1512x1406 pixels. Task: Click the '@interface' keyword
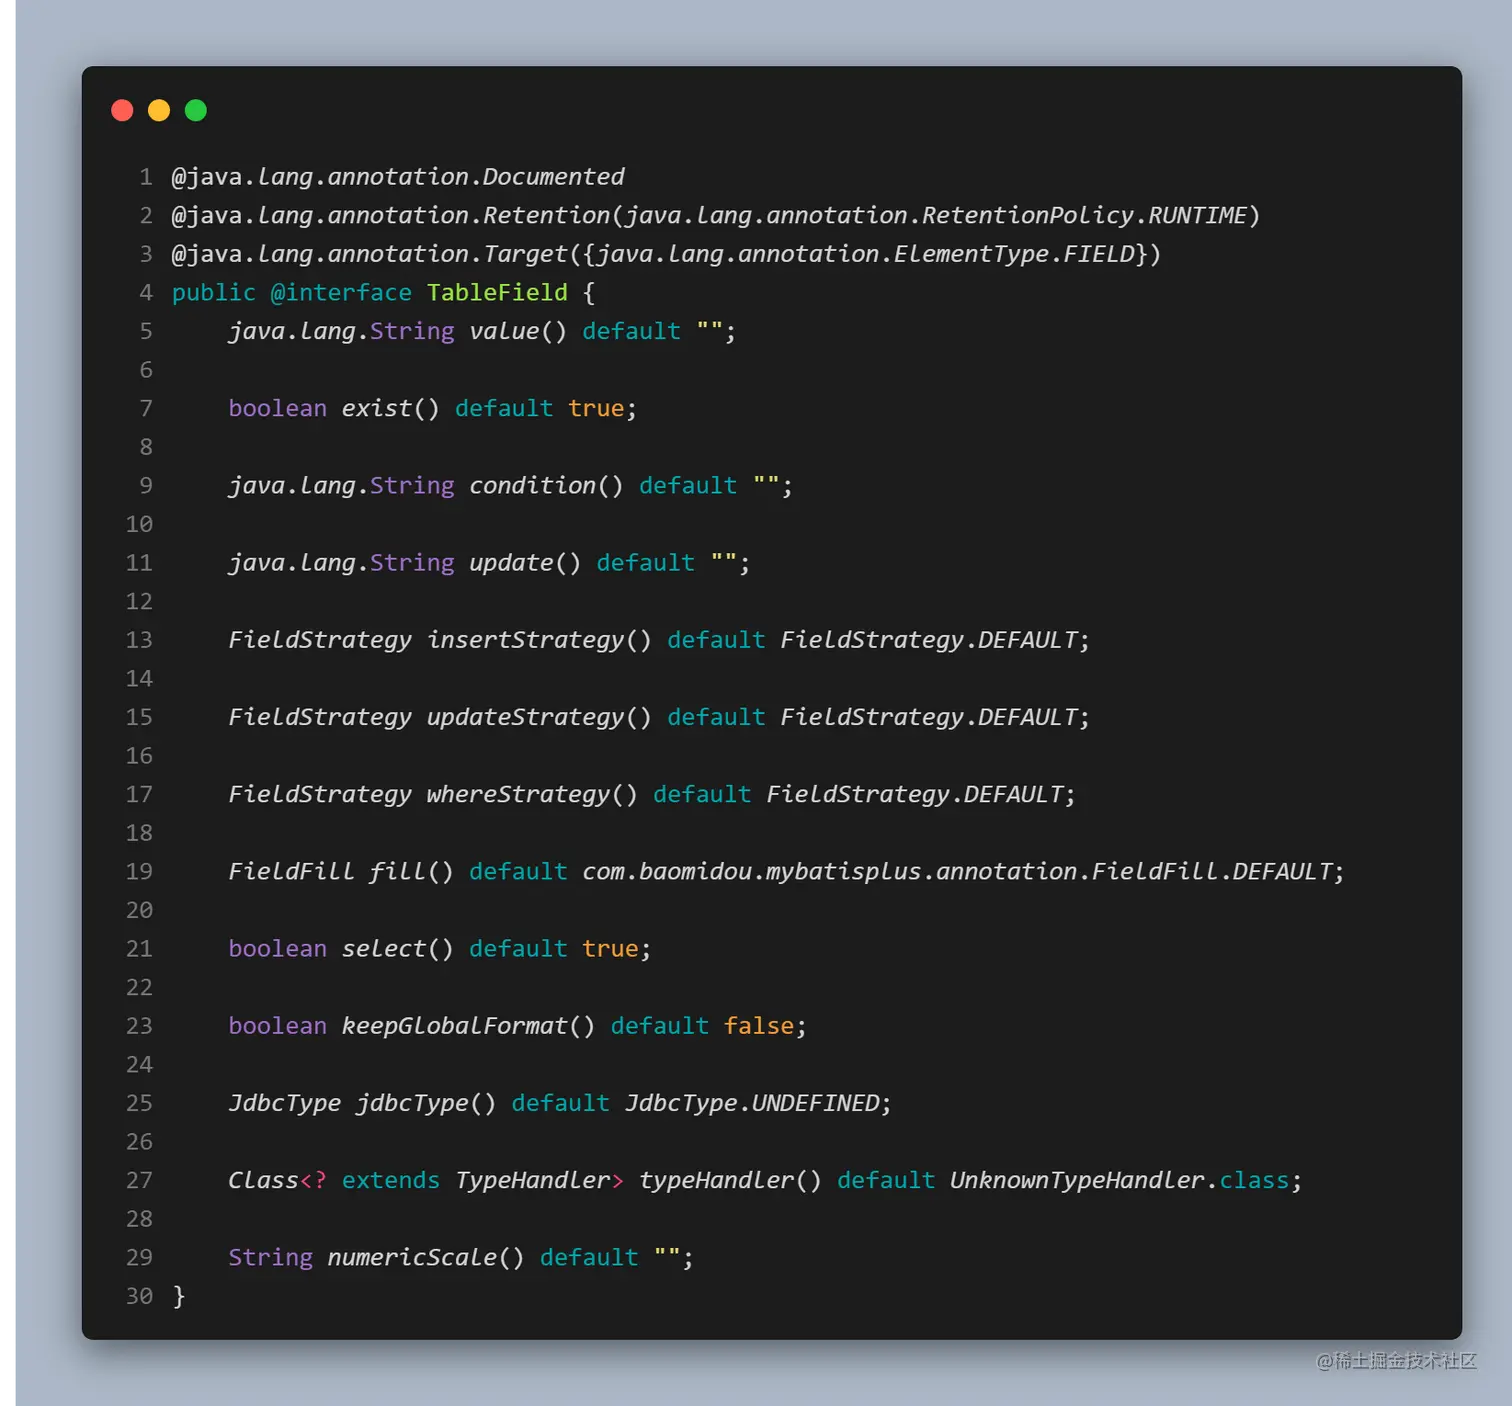[341, 293]
